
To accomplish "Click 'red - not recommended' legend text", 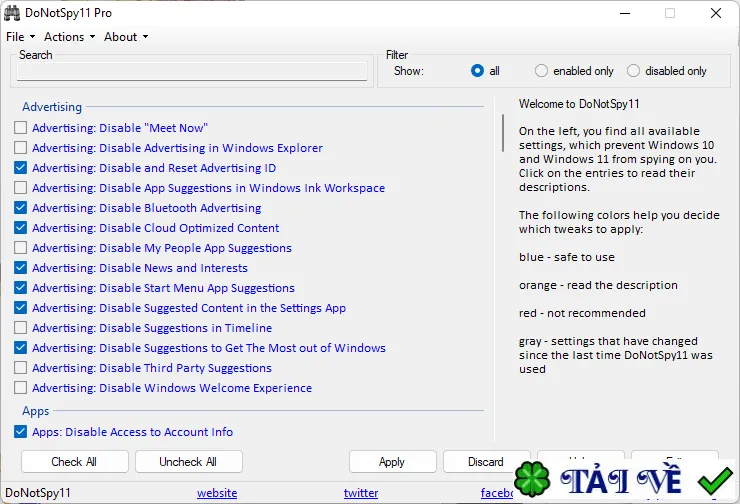I will click(582, 313).
